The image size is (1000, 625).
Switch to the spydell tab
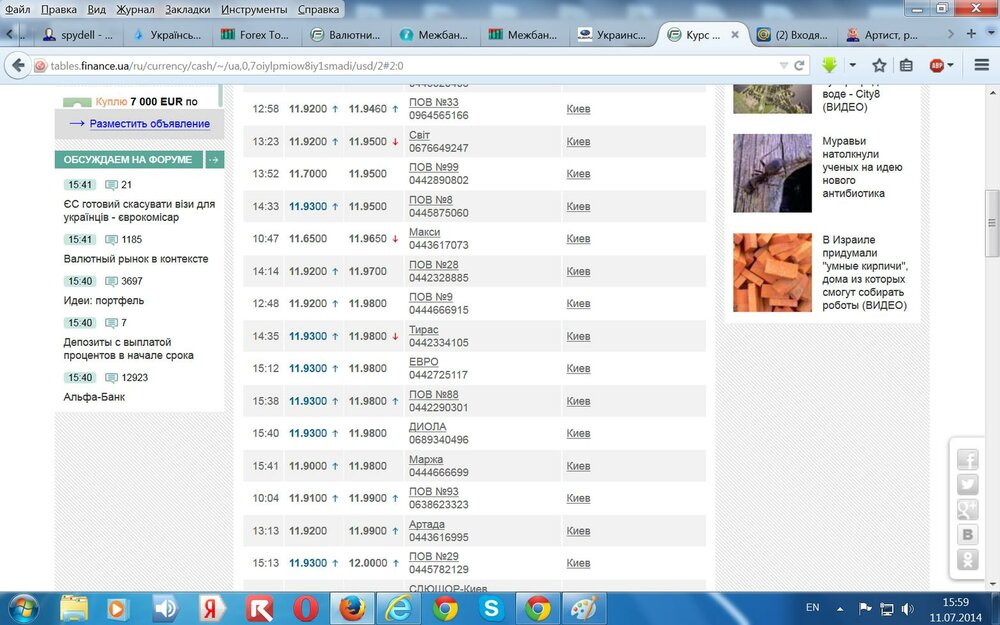click(x=78, y=34)
